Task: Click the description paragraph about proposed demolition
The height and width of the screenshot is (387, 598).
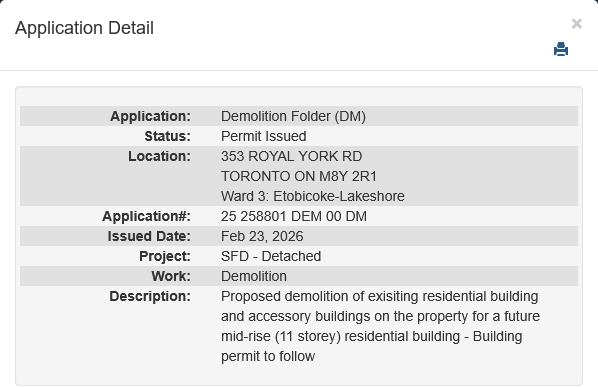Action: pos(380,326)
